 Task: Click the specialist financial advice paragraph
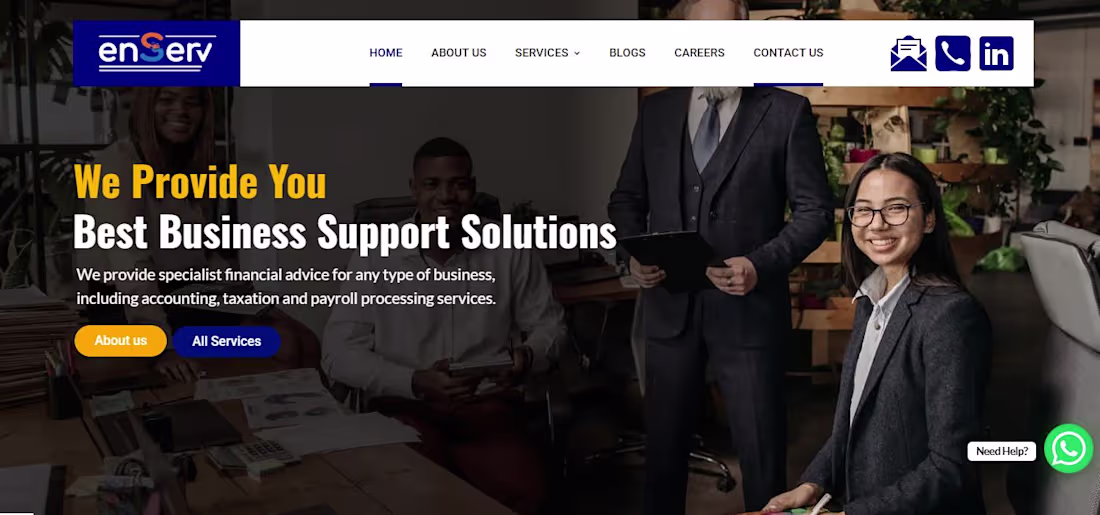[286, 286]
